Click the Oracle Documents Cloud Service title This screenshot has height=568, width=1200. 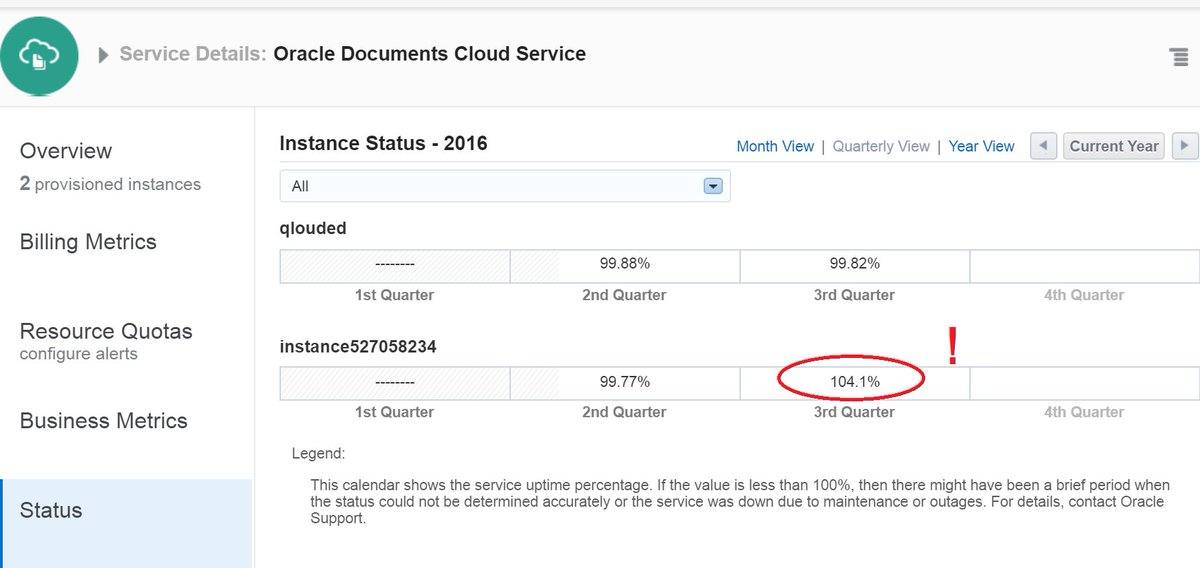click(x=429, y=54)
